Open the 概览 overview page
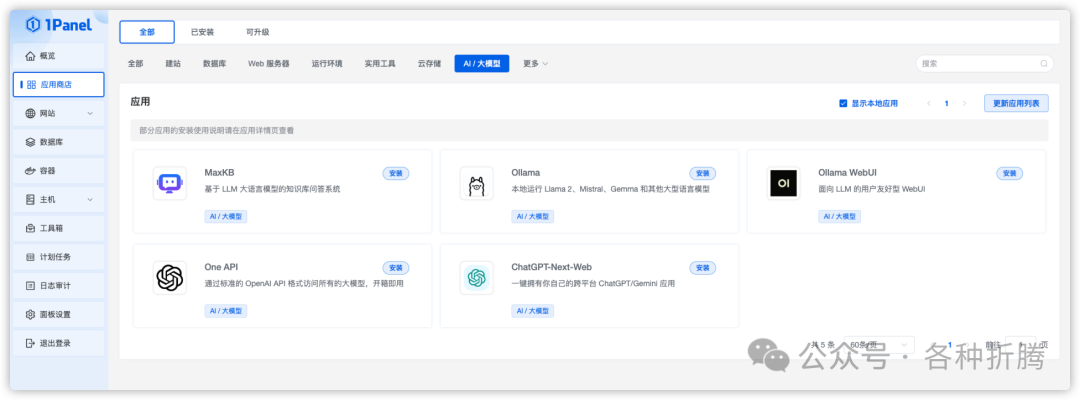The image size is (1080, 400). 59,56
